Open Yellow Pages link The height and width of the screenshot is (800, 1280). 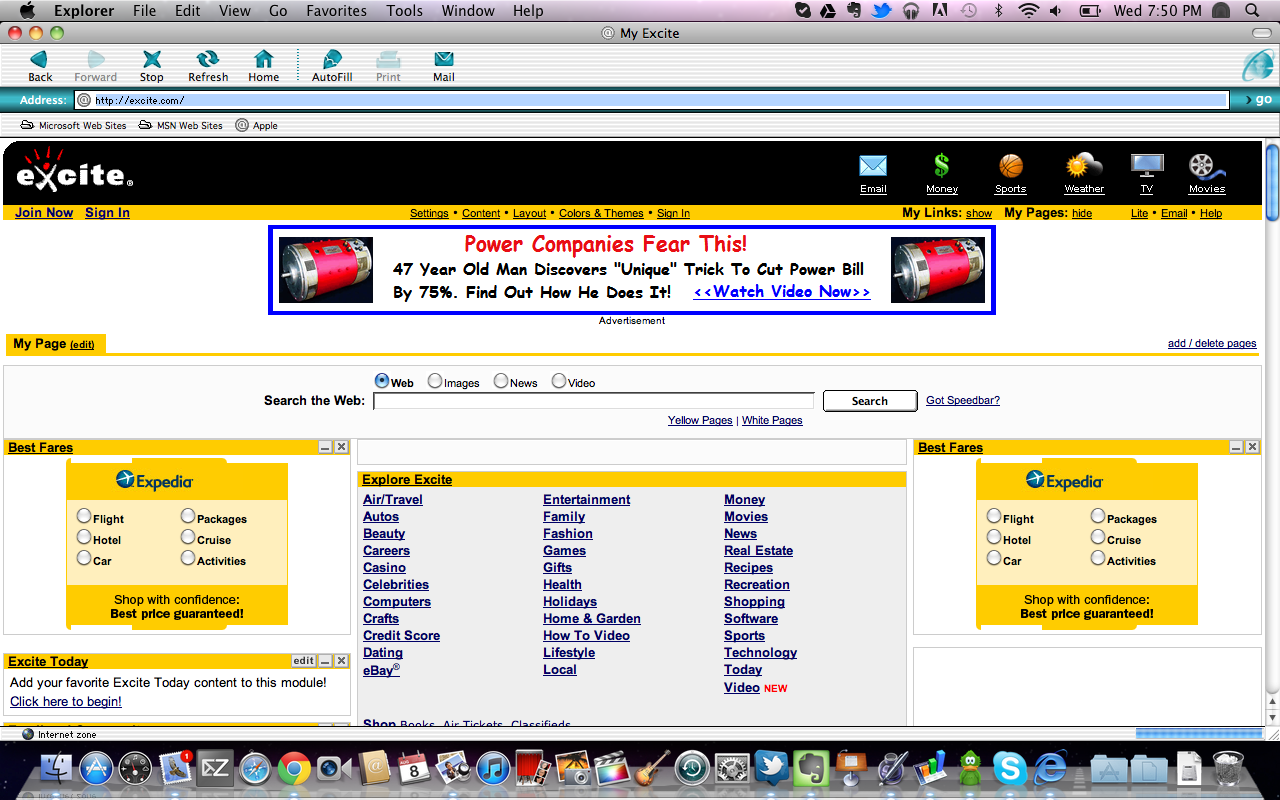pyautogui.click(x=699, y=420)
